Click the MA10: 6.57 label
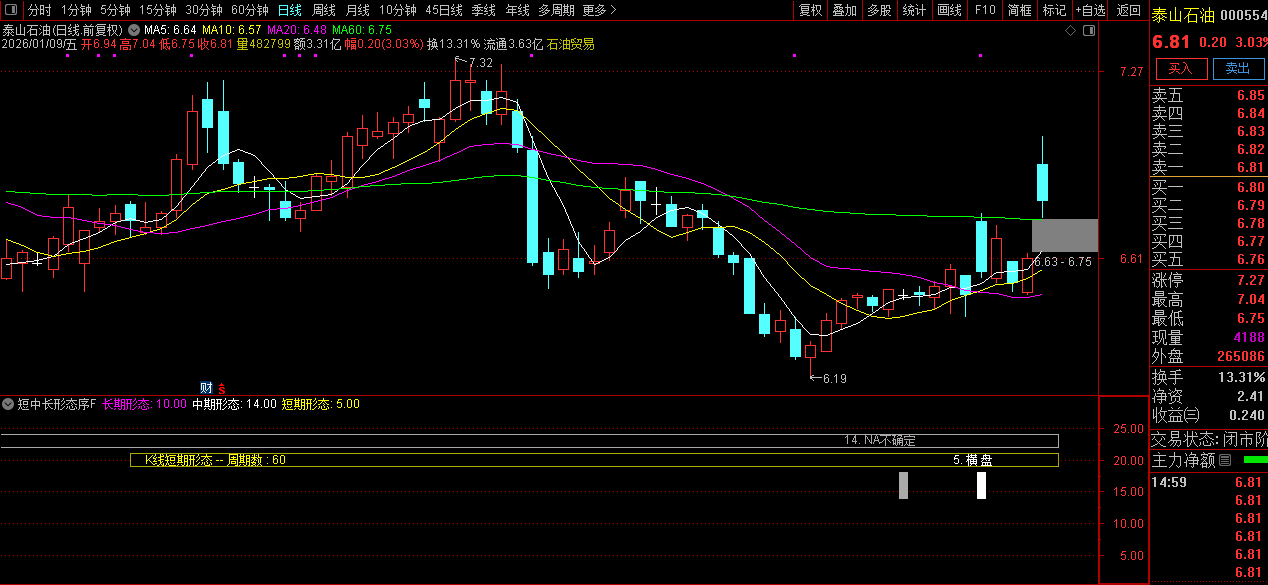Image resolution: width=1268 pixels, height=585 pixels. [232, 30]
